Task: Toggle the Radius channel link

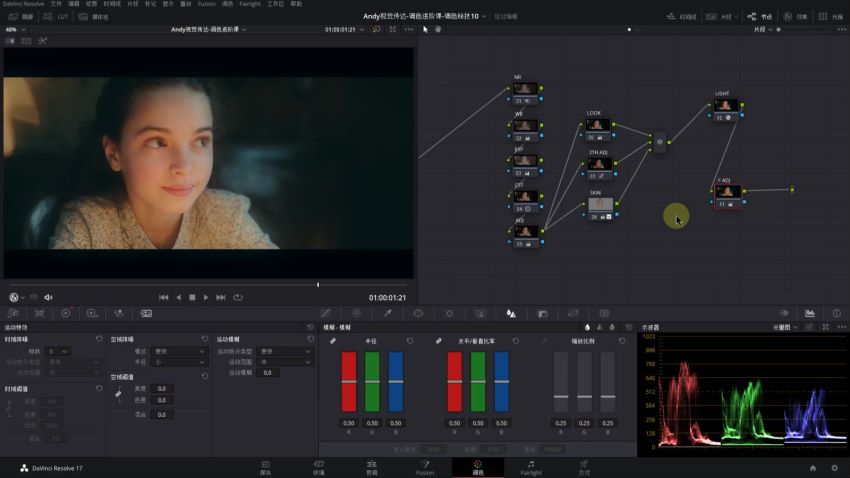Action: coord(333,341)
